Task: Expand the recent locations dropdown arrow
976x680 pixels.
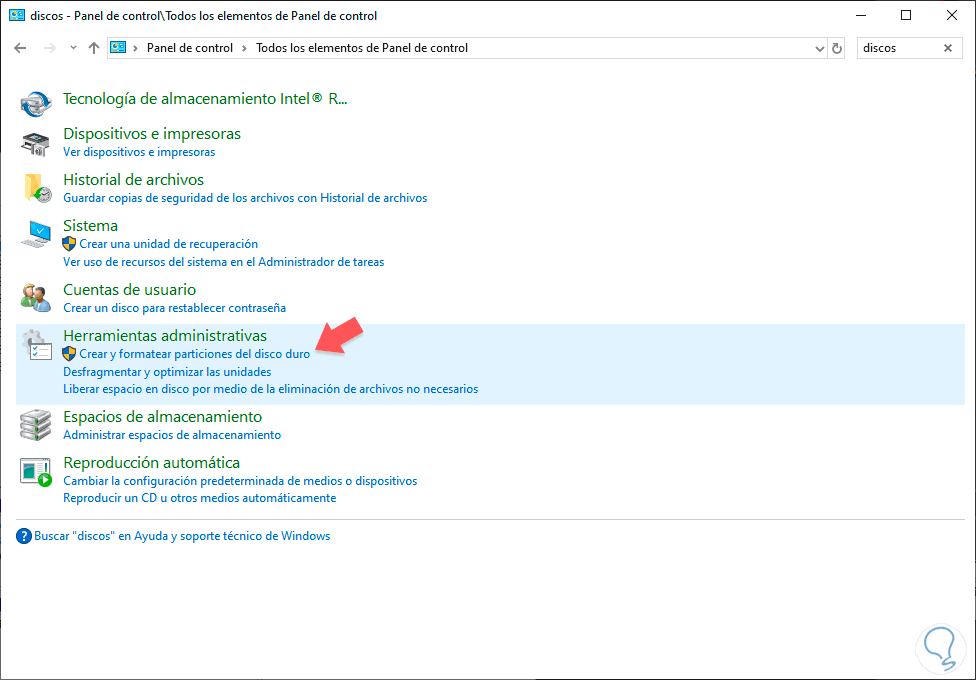Action: point(73,48)
